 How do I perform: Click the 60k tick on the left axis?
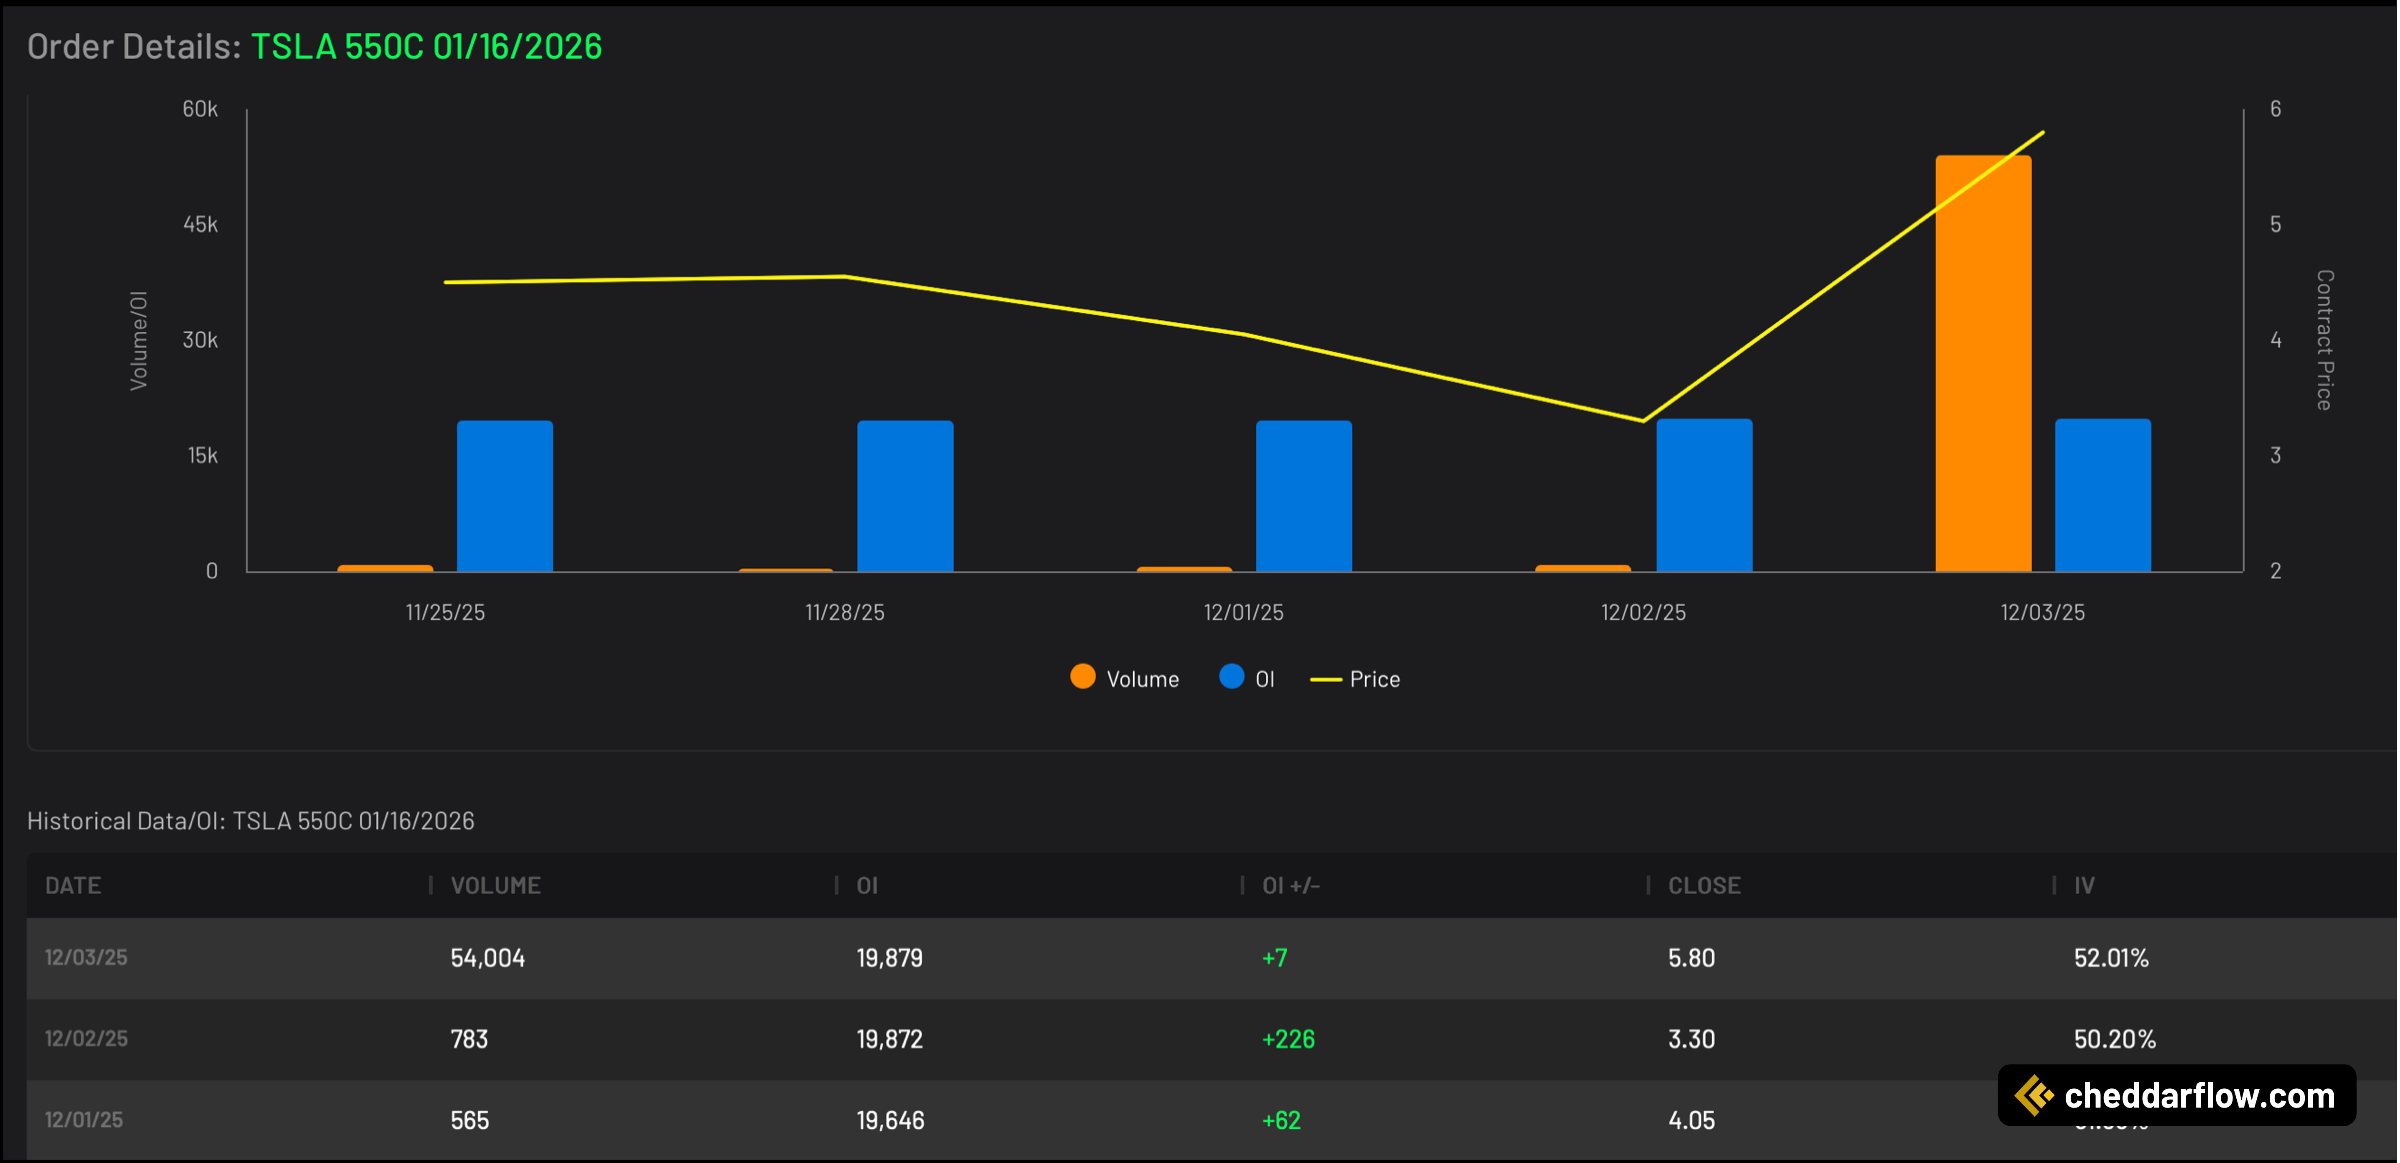[x=200, y=109]
